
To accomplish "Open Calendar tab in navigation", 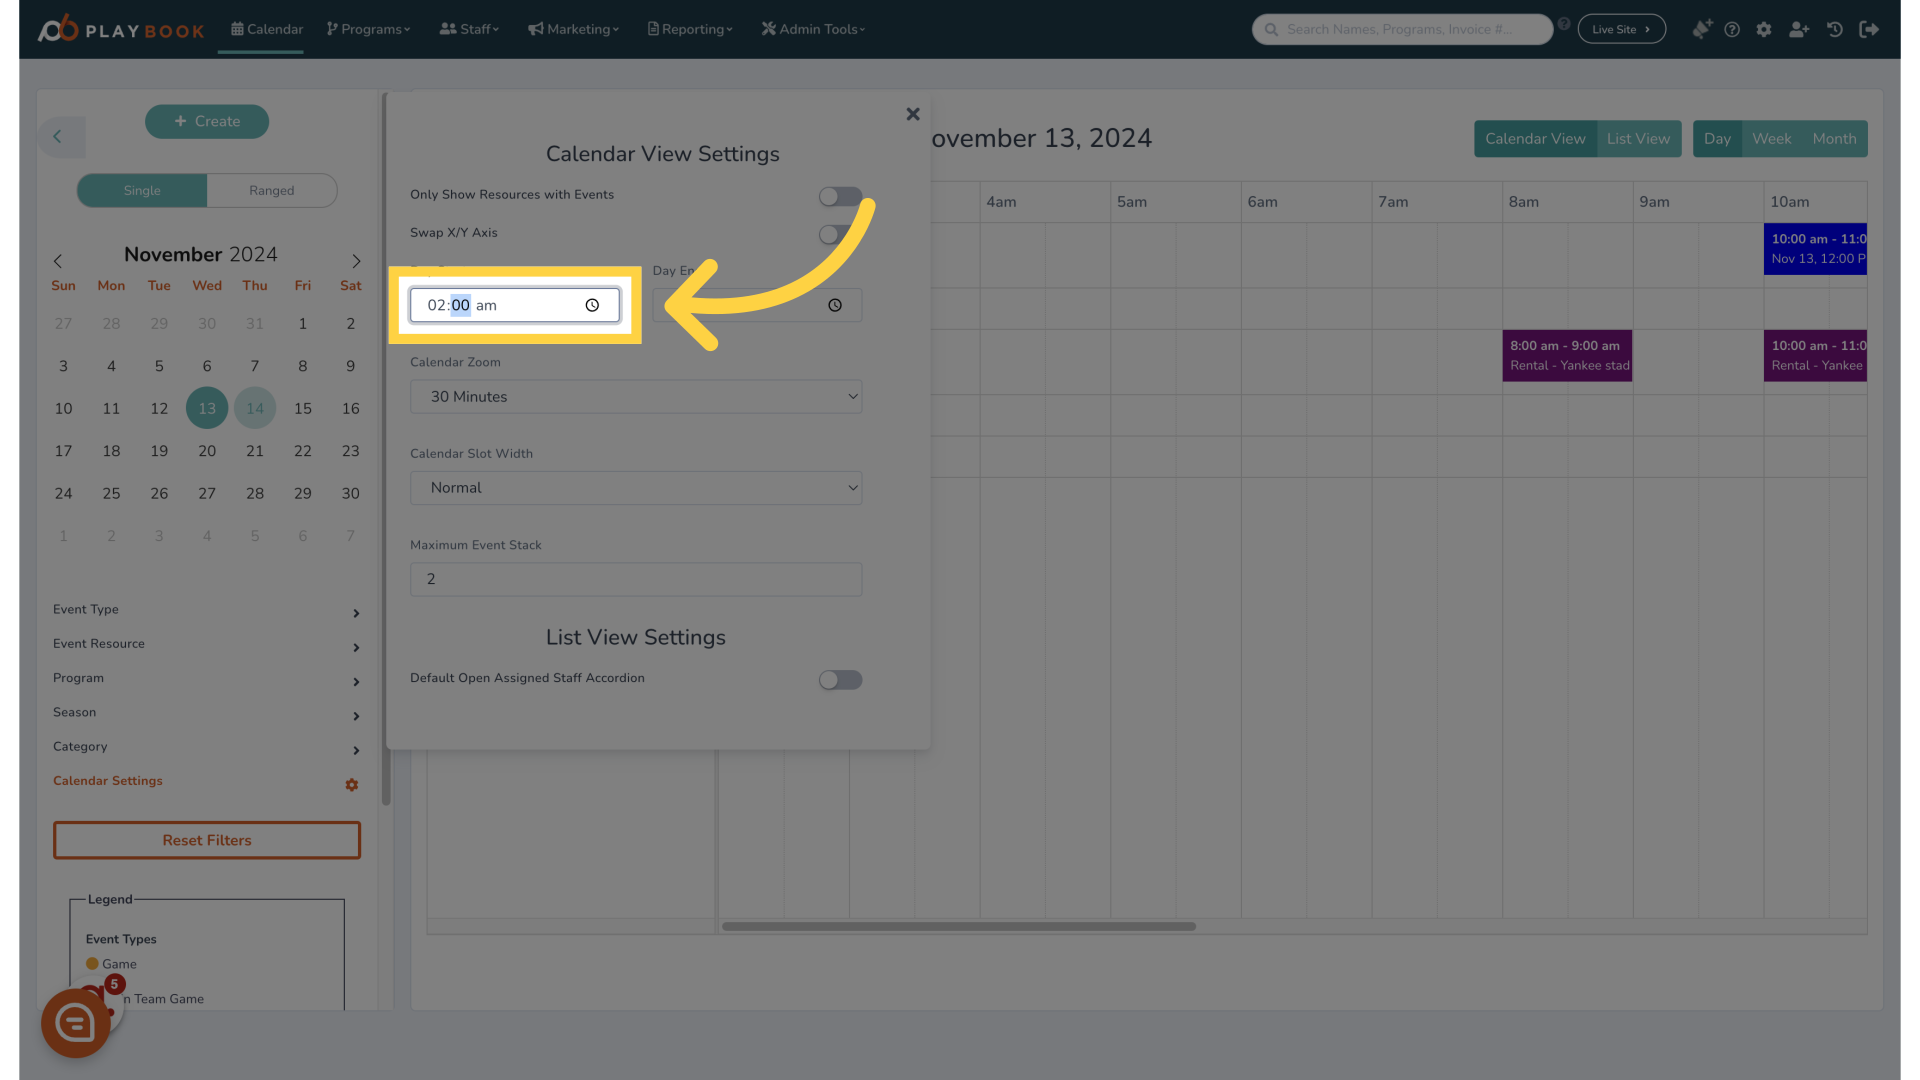I will [x=266, y=29].
